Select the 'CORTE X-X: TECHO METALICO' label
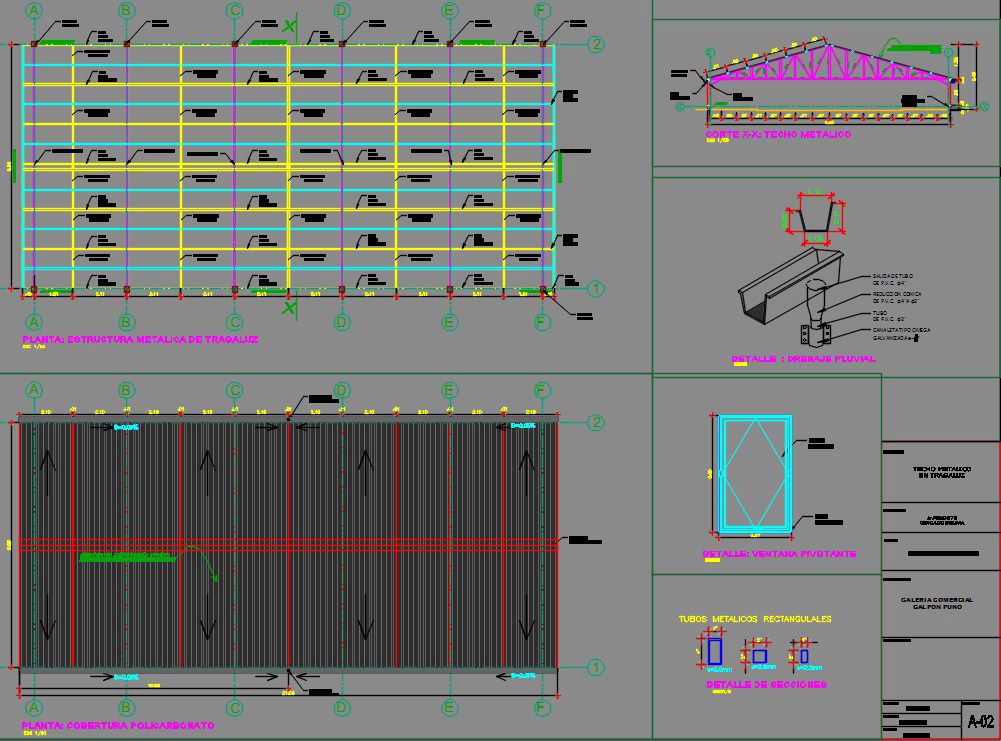Image resolution: width=1001 pixels, height=741 pixels. click(777, 134)
